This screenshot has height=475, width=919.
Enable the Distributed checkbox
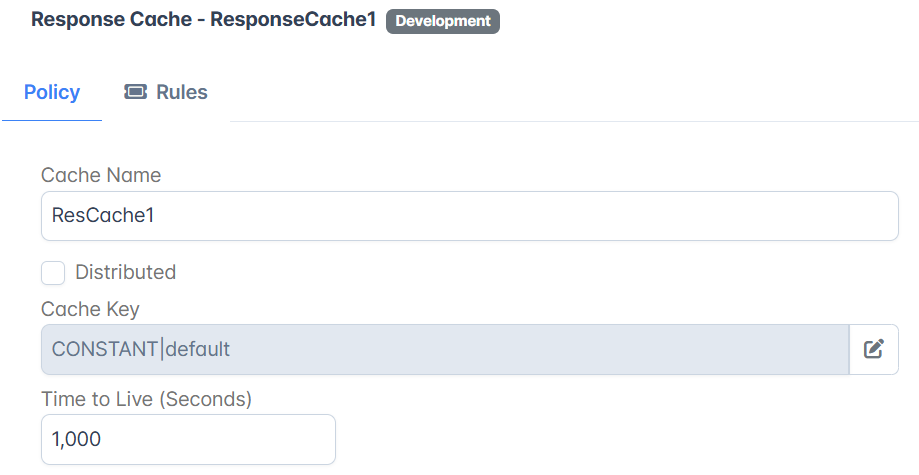point(53,273)
